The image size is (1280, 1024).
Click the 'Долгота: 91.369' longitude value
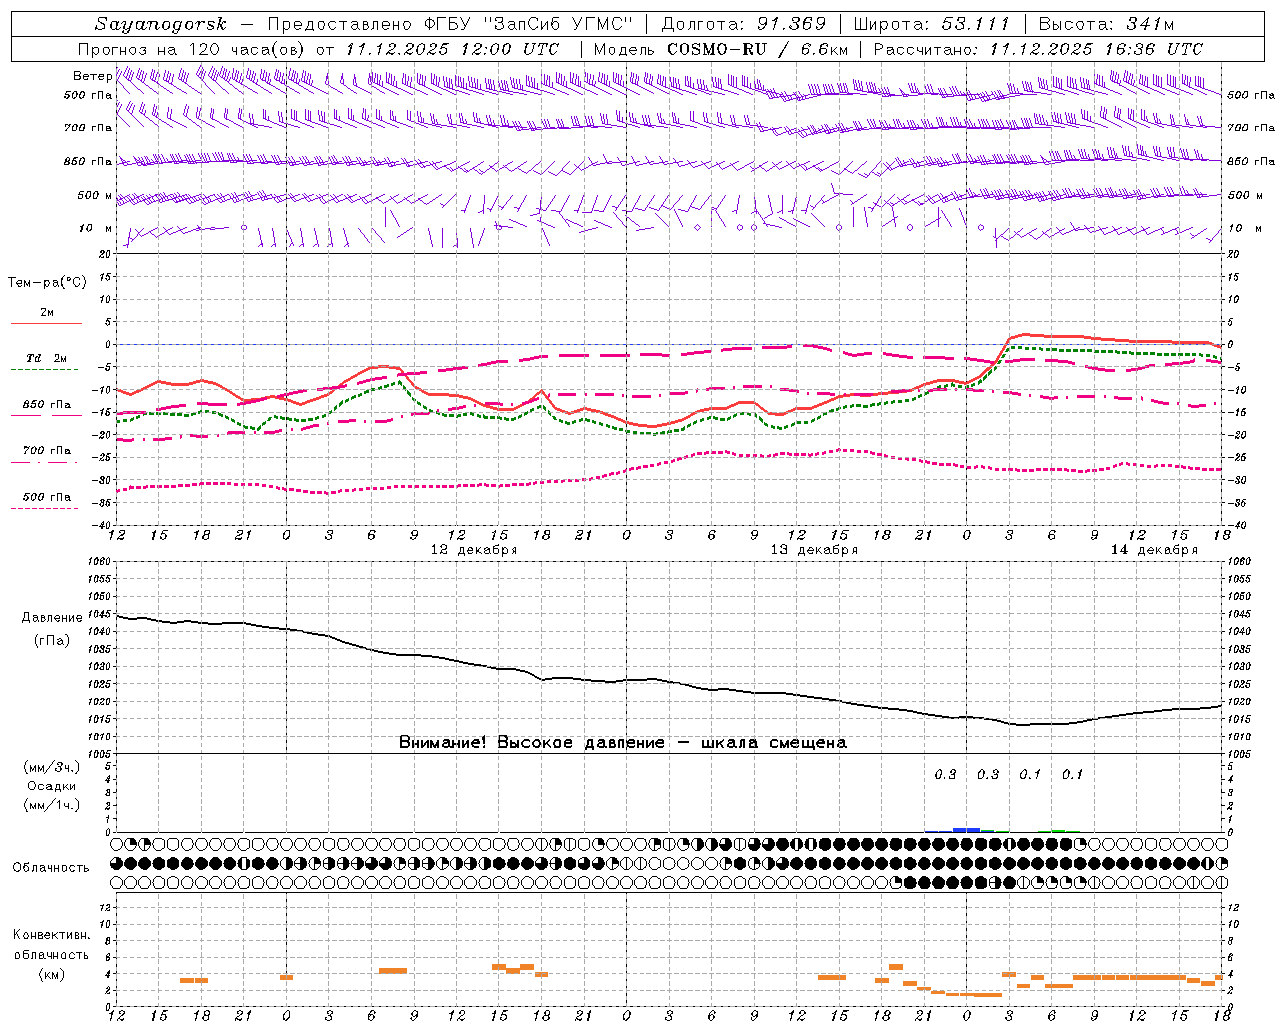click(744, 24)
